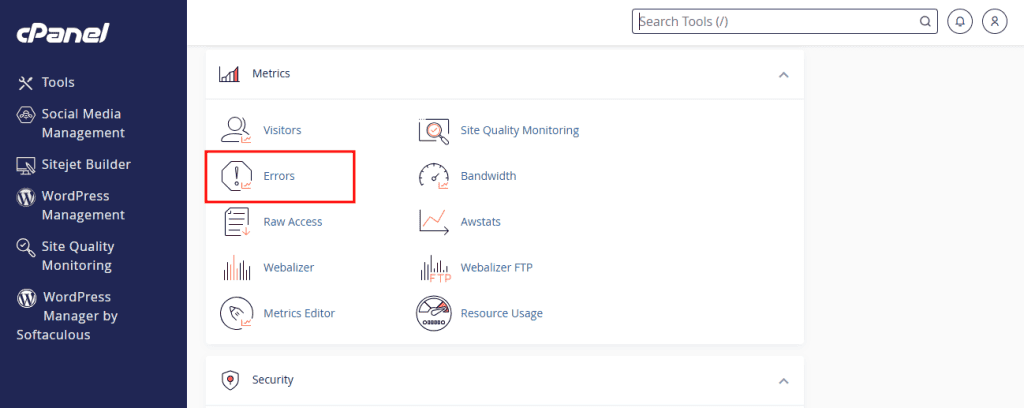The height and width of the screenshot is (408, 1024).
Task: Click the Sitejet Builder monitor icon
Action: pos(25,165)
